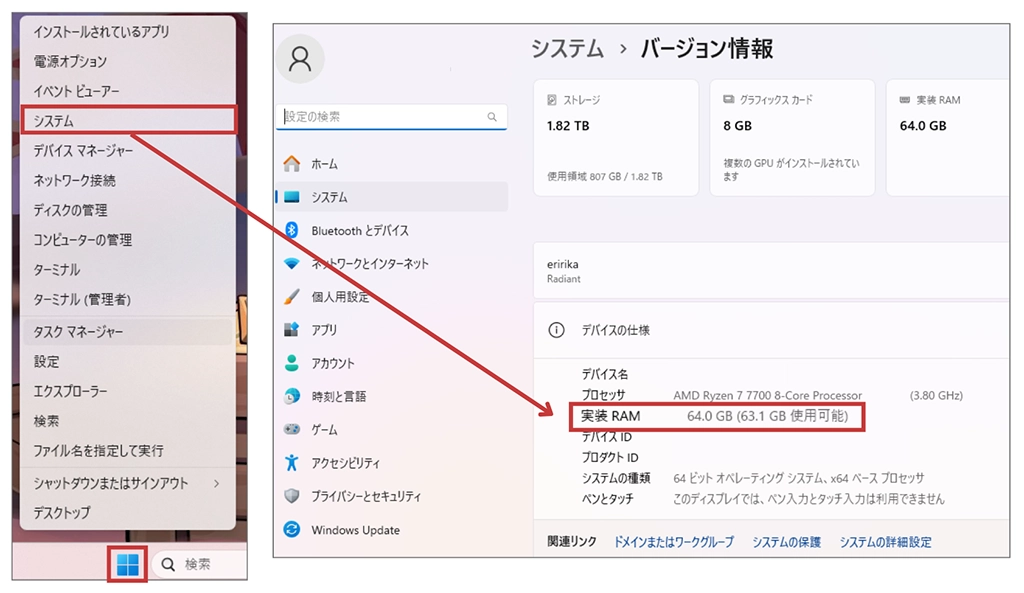Open 個人用設定 settings page
The image size is (1024, 593).
pos(392,296)
